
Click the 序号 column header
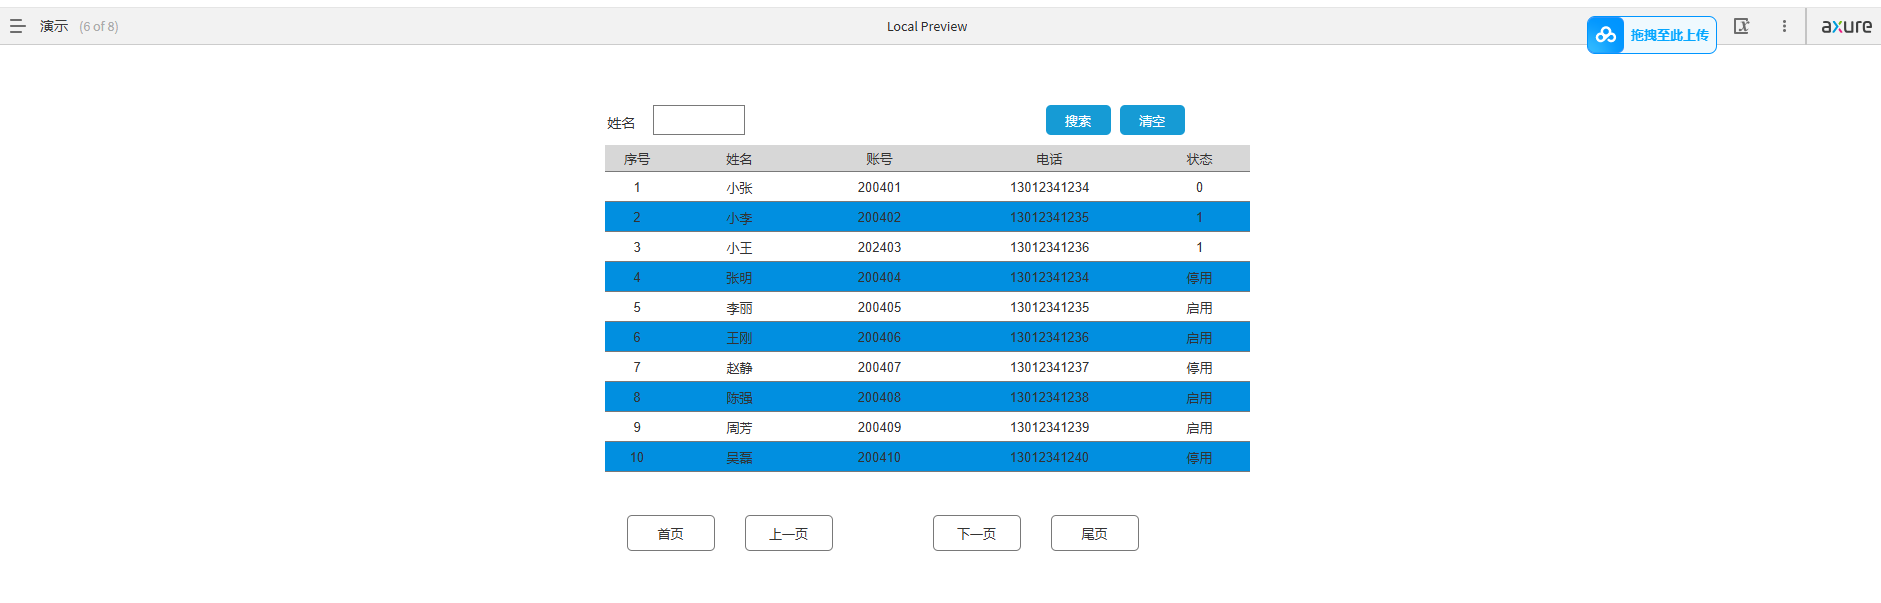637,159
